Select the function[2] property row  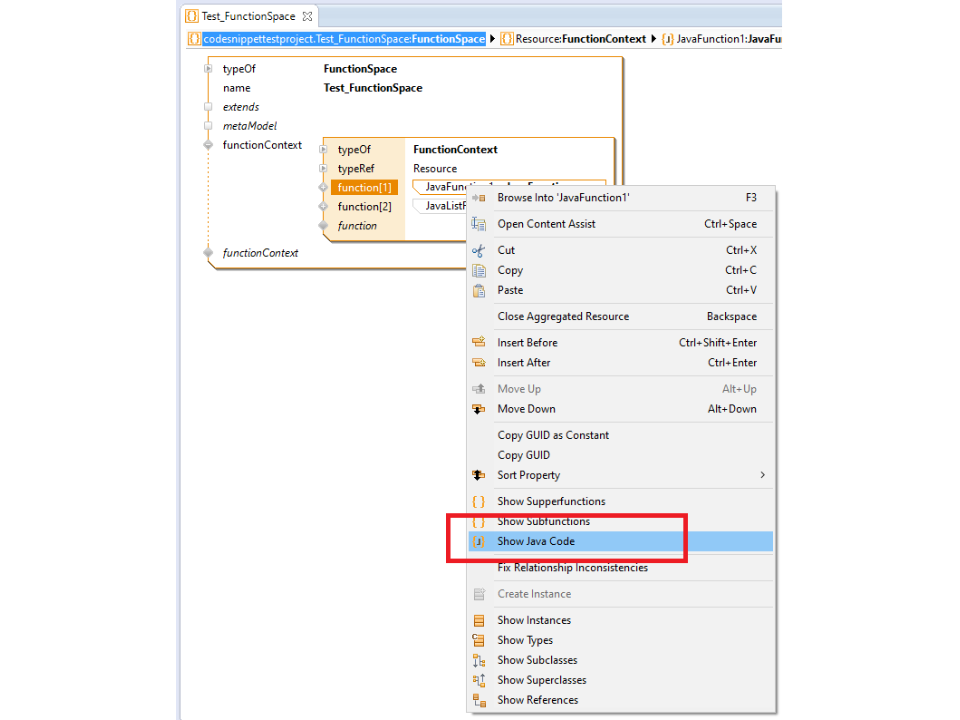[364, 207]
